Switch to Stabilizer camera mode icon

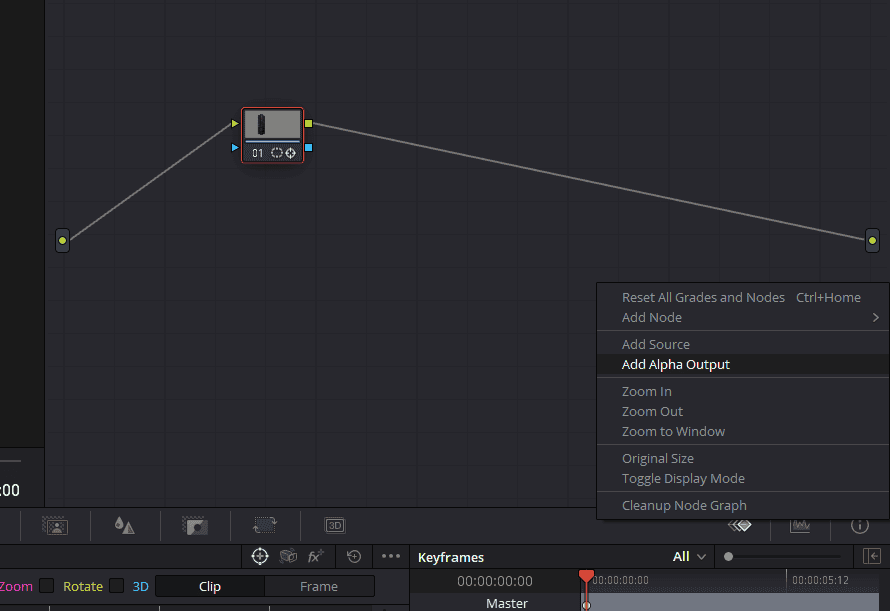pos(288,556)
